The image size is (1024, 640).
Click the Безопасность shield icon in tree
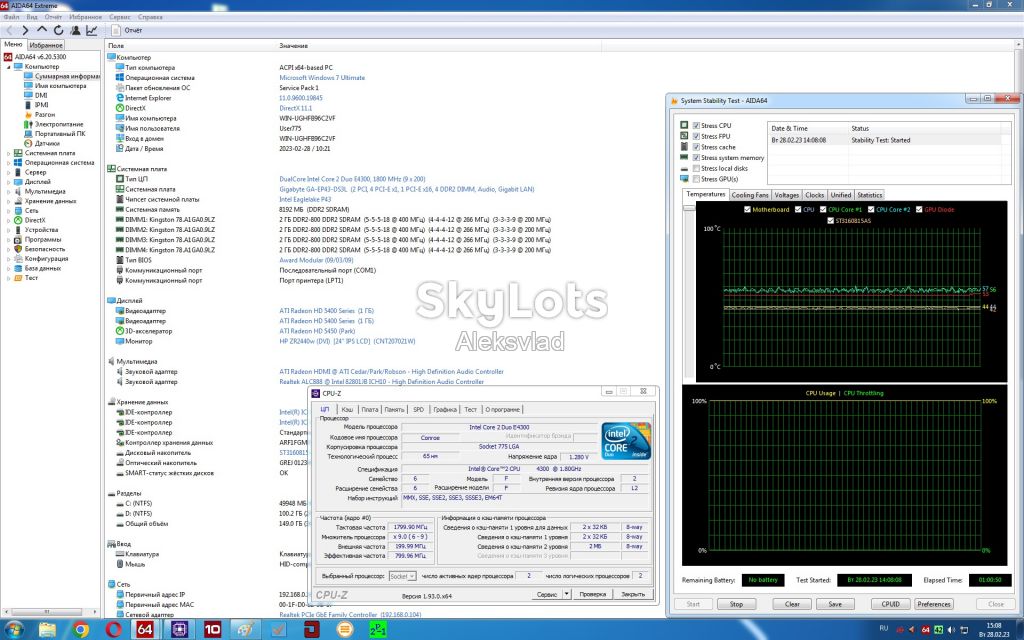(18, 249)
